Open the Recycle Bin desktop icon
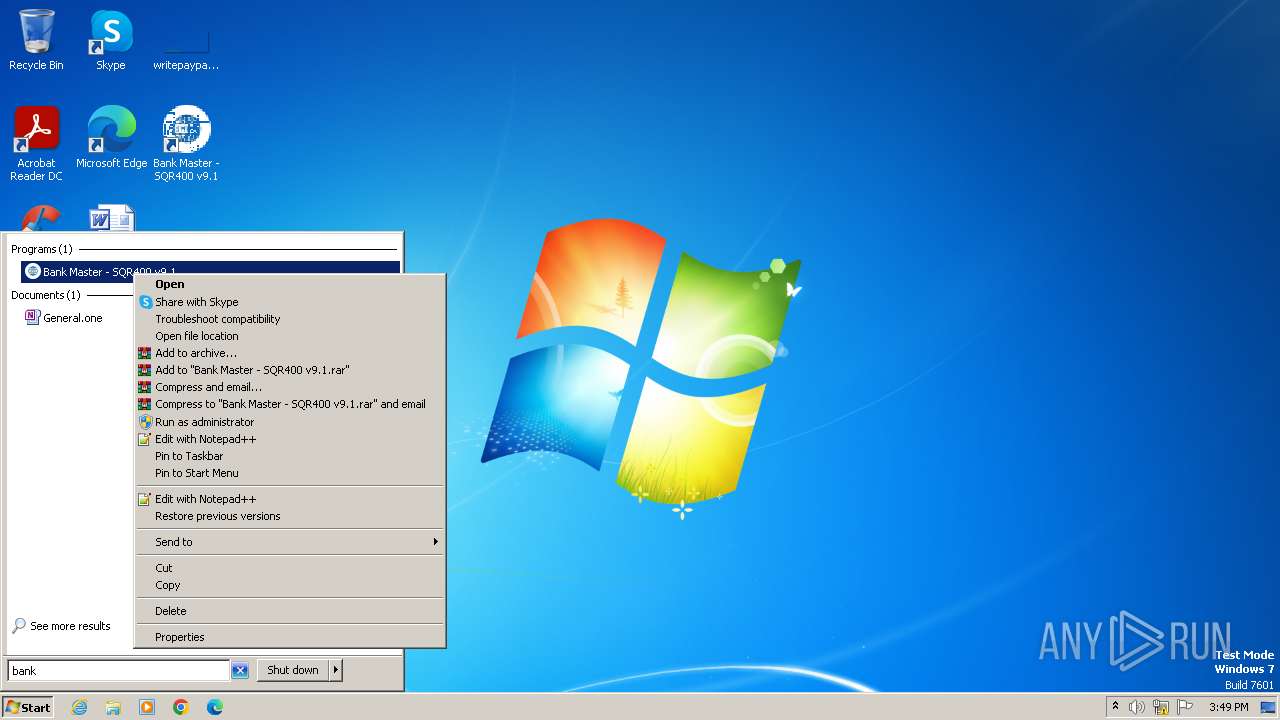 [36, 40]
